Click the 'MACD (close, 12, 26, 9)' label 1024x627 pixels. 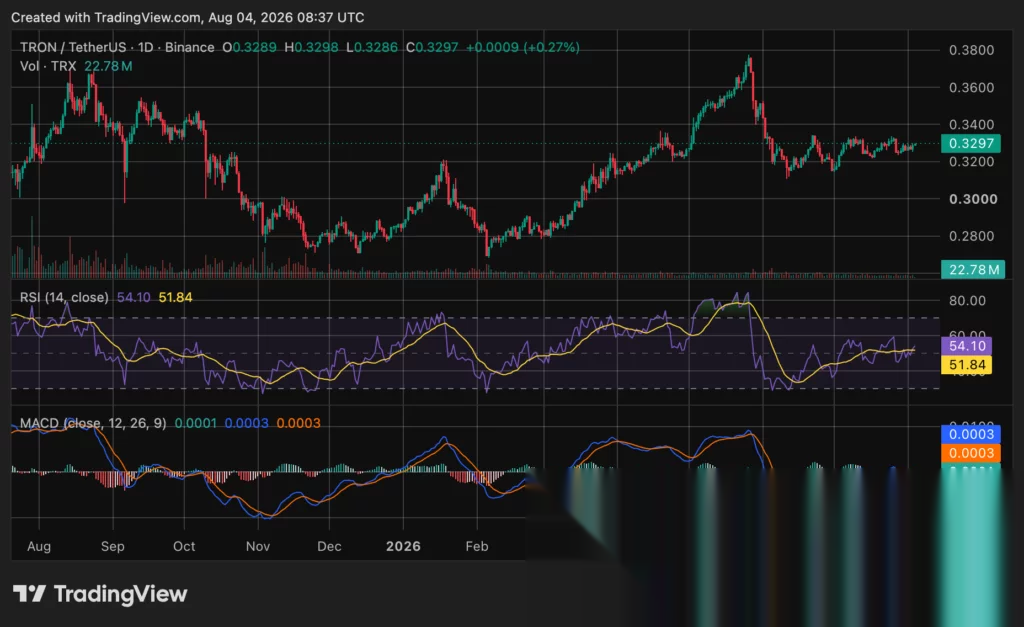click(93, 423)
